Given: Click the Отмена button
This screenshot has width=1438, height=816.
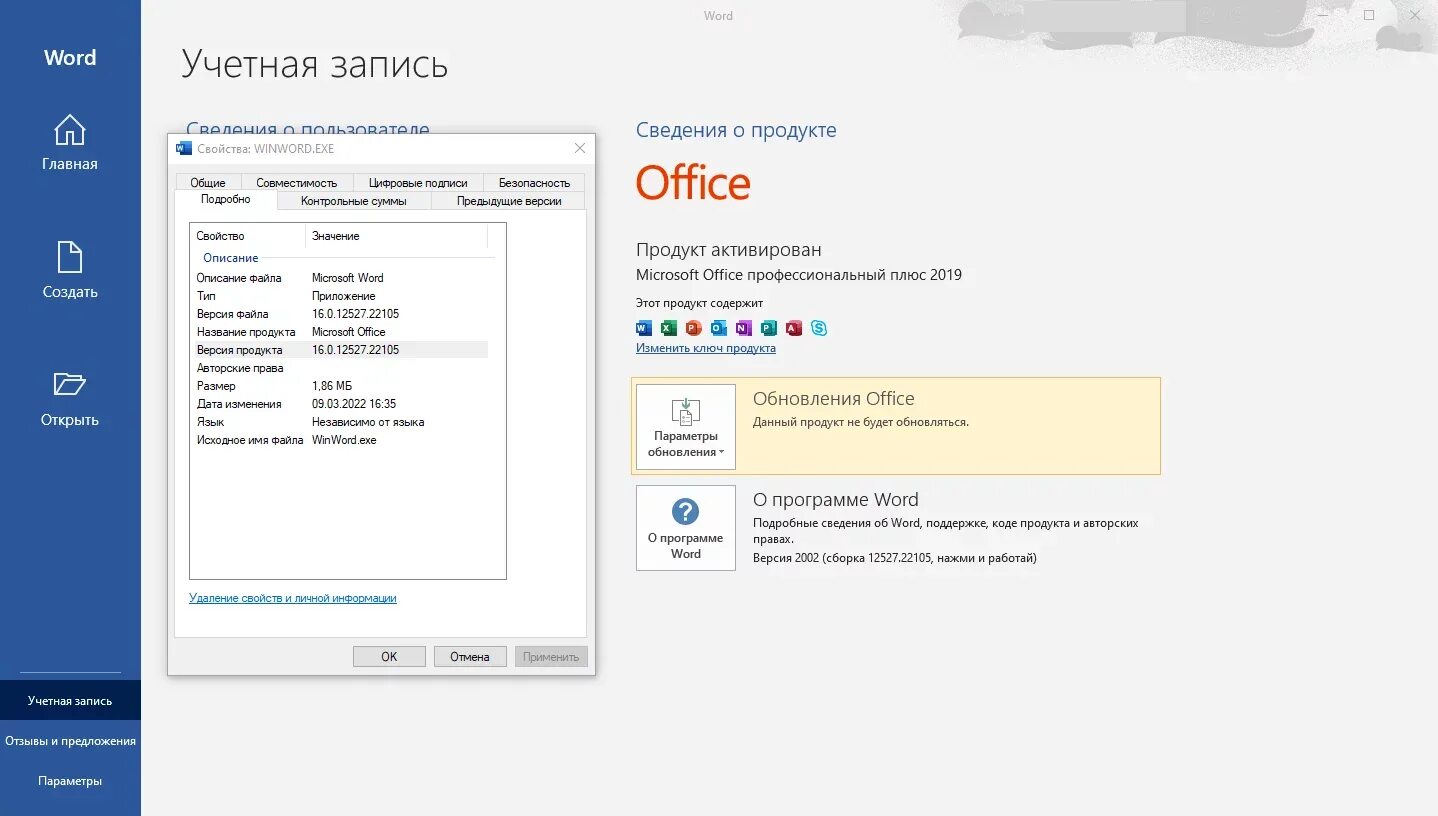Looking at the screenshot, I should click(x=470, y=657).
